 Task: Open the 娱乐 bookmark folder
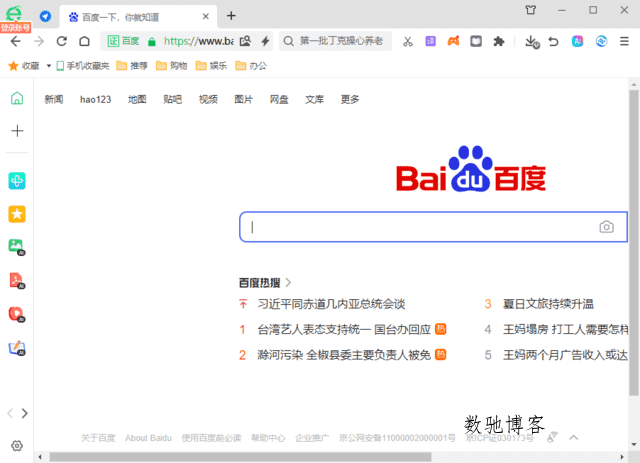(x=211, y=66)
